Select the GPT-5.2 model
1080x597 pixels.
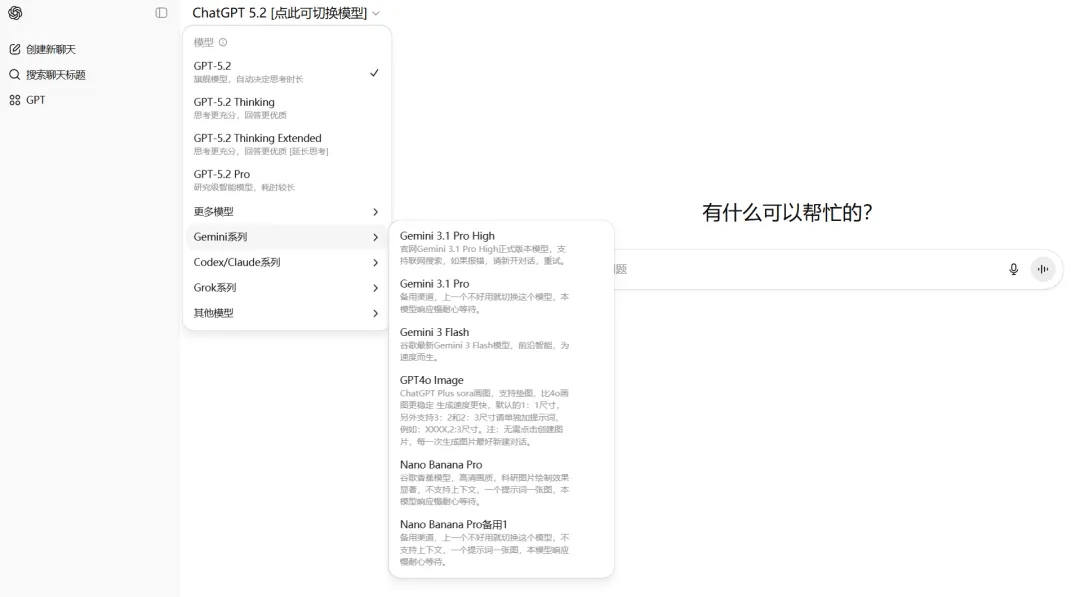(x=287, y=72)
